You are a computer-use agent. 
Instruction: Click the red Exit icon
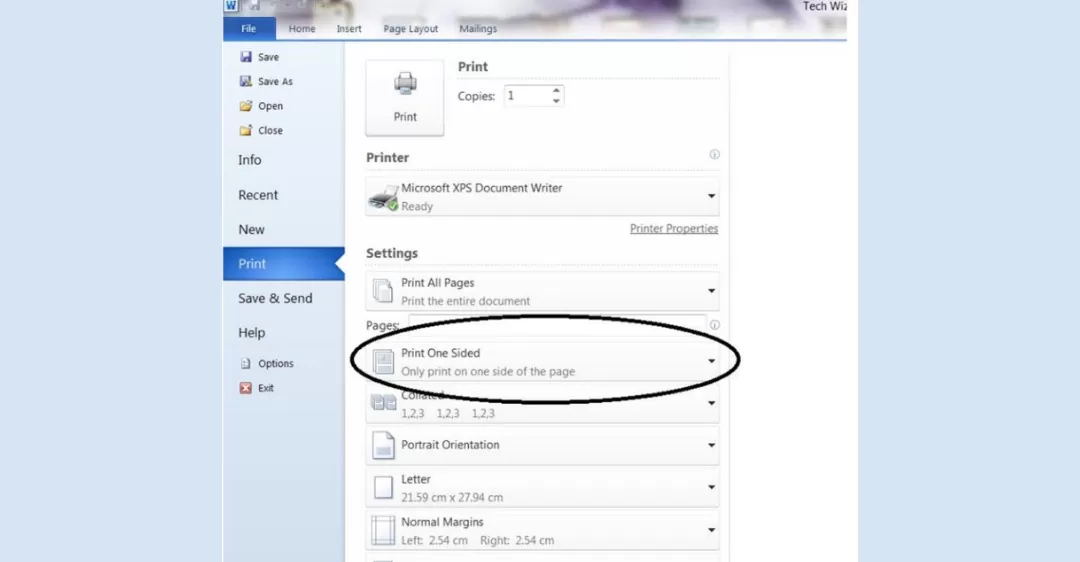246,388
